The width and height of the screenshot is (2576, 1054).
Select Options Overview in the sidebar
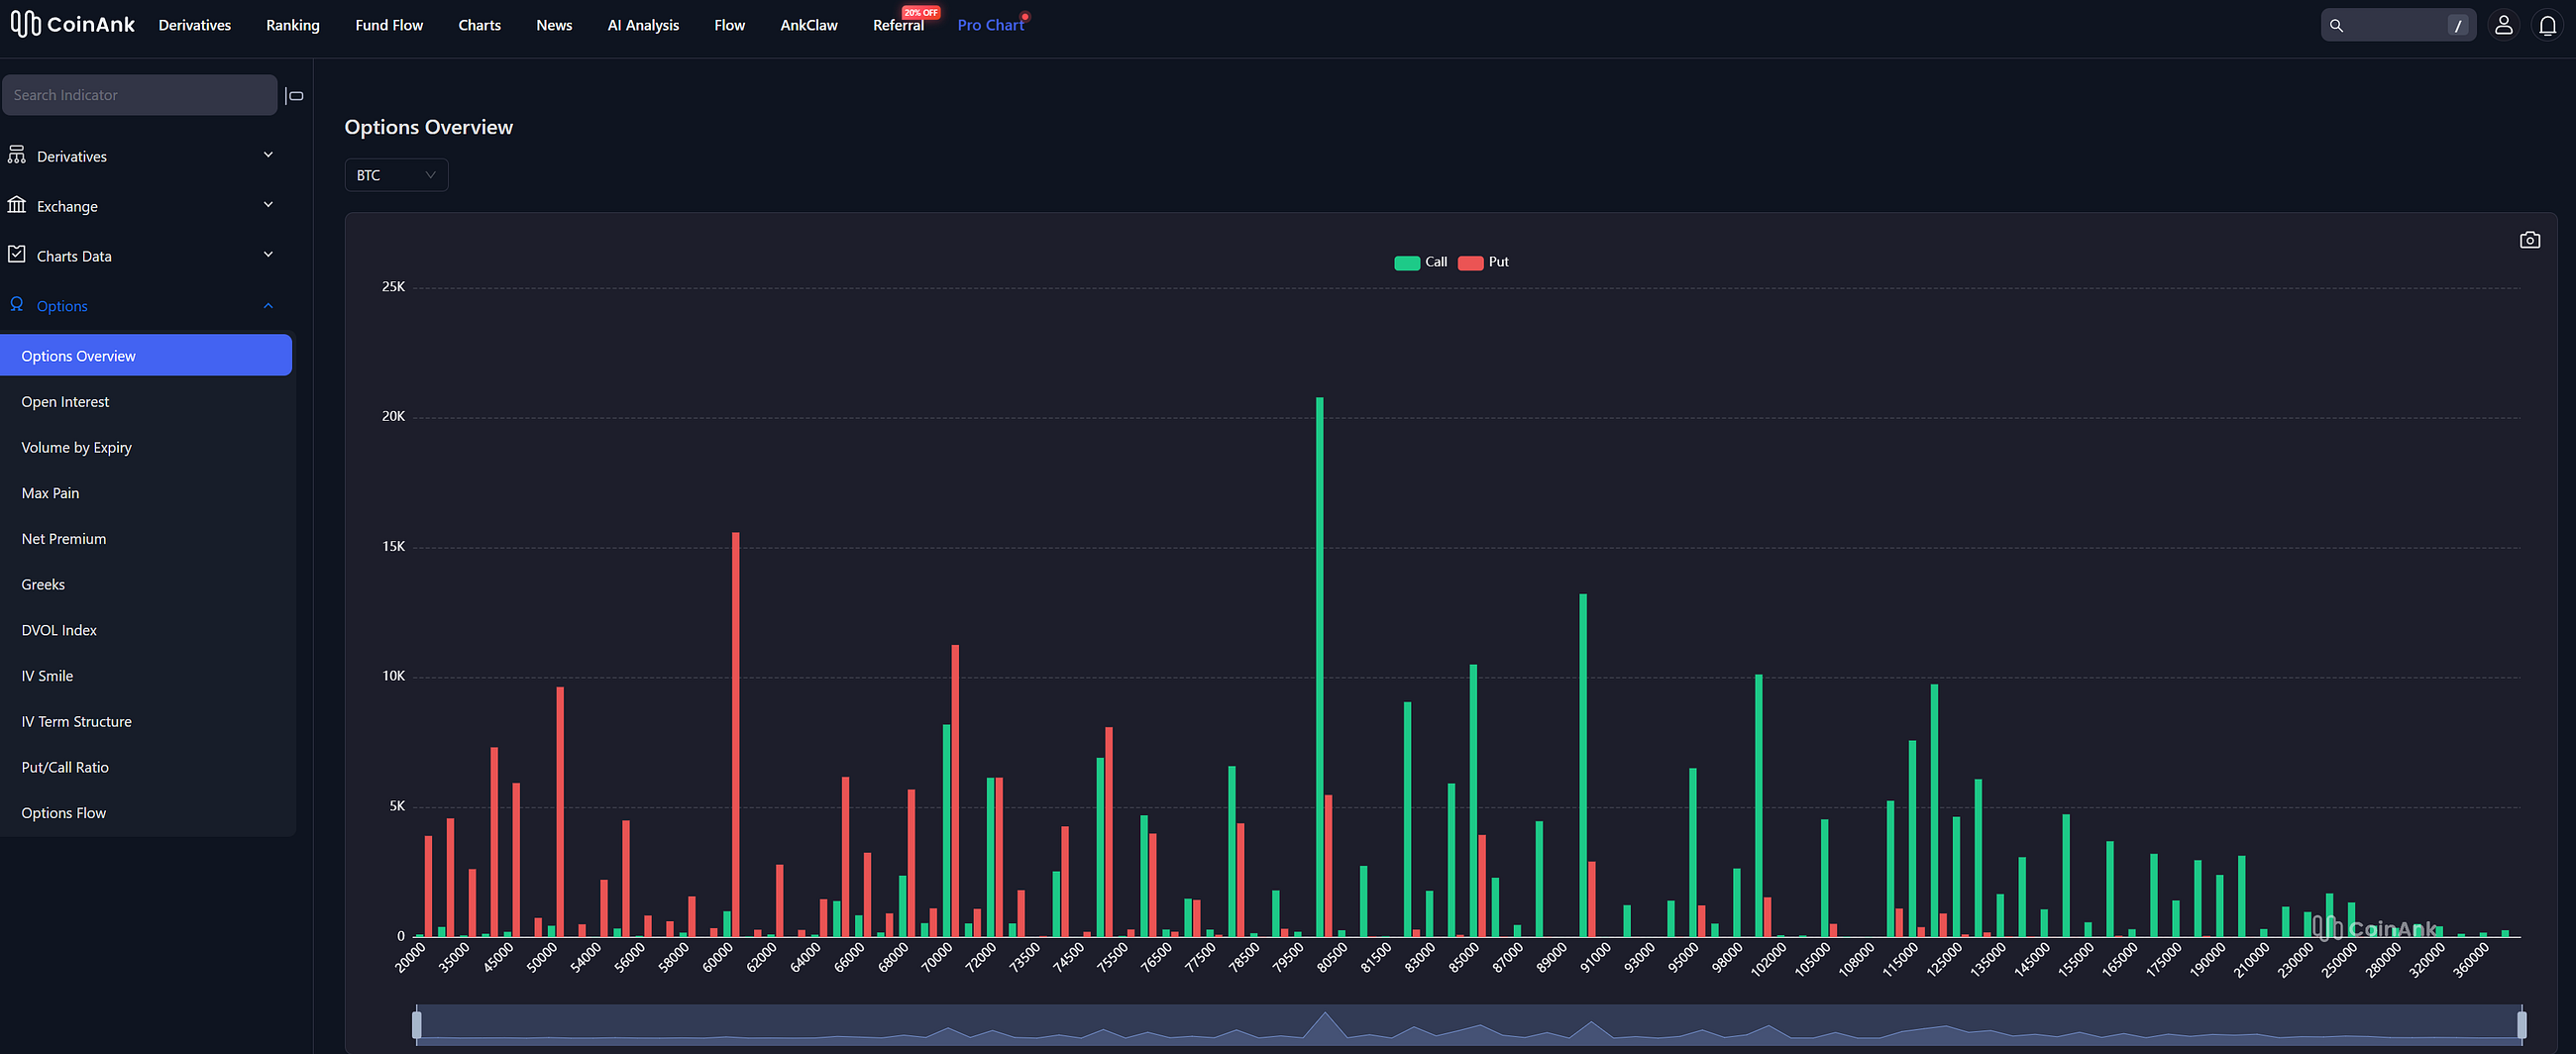pyautogui.click(x=146, y=356)
